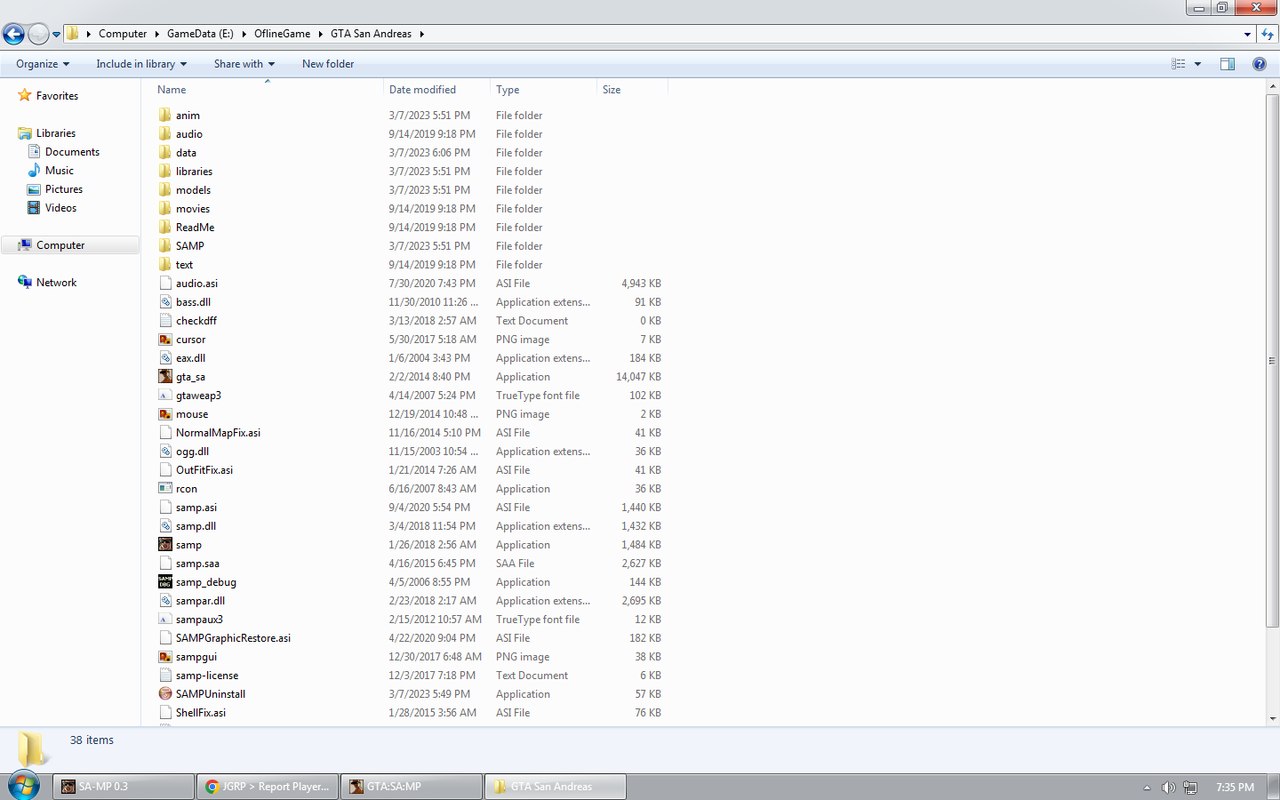Toggle the preview pane

click(1227, 64)
